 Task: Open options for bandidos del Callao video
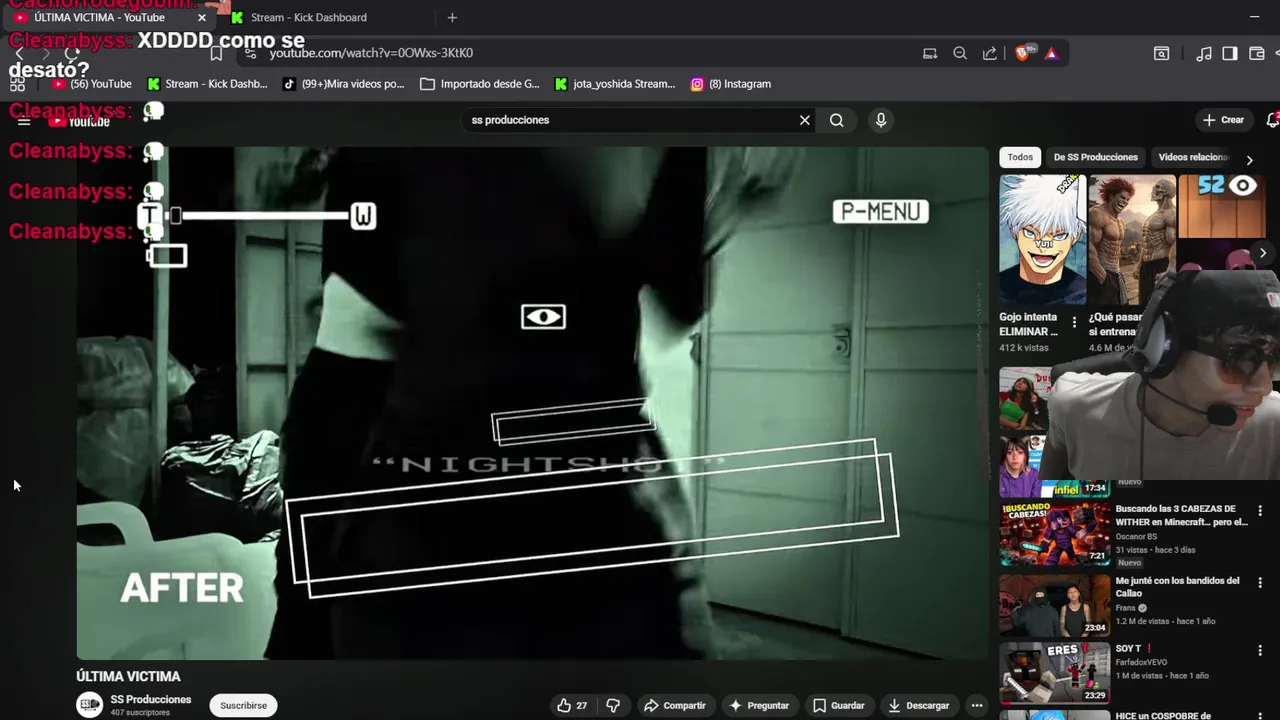pyautogui.click(x=1260, y=583)
